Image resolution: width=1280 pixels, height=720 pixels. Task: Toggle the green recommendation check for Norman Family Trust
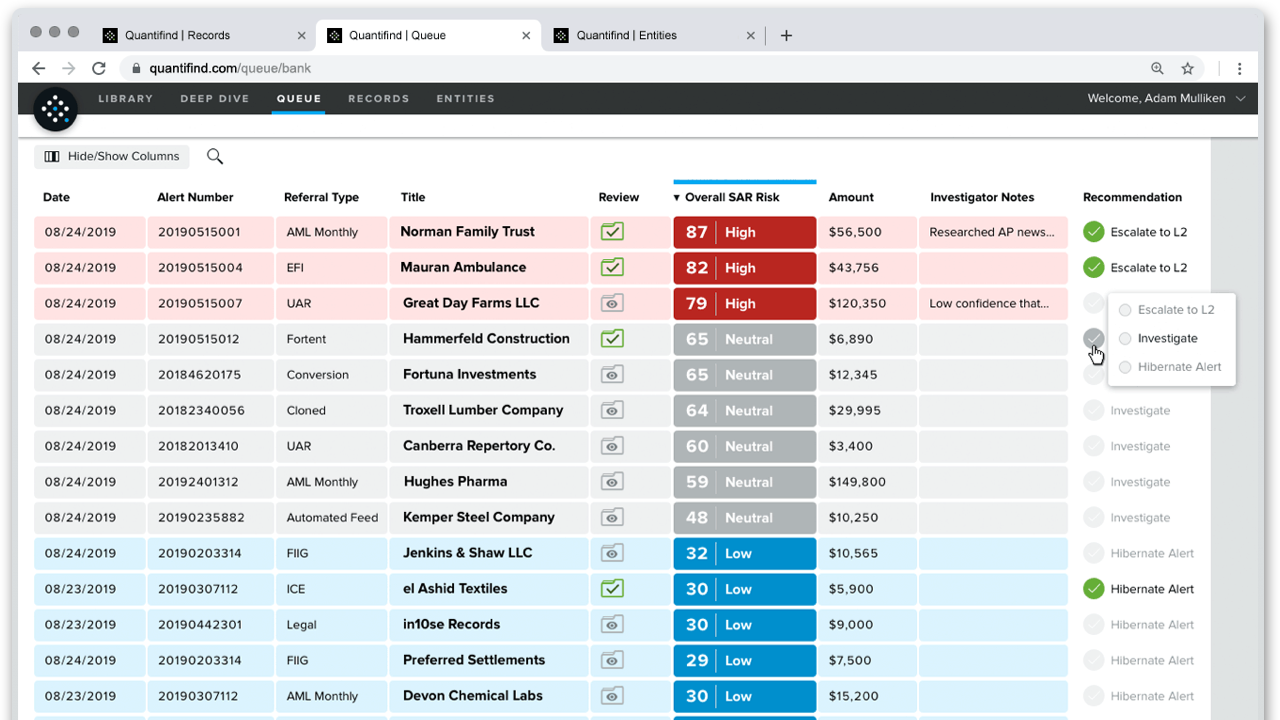1094,232
